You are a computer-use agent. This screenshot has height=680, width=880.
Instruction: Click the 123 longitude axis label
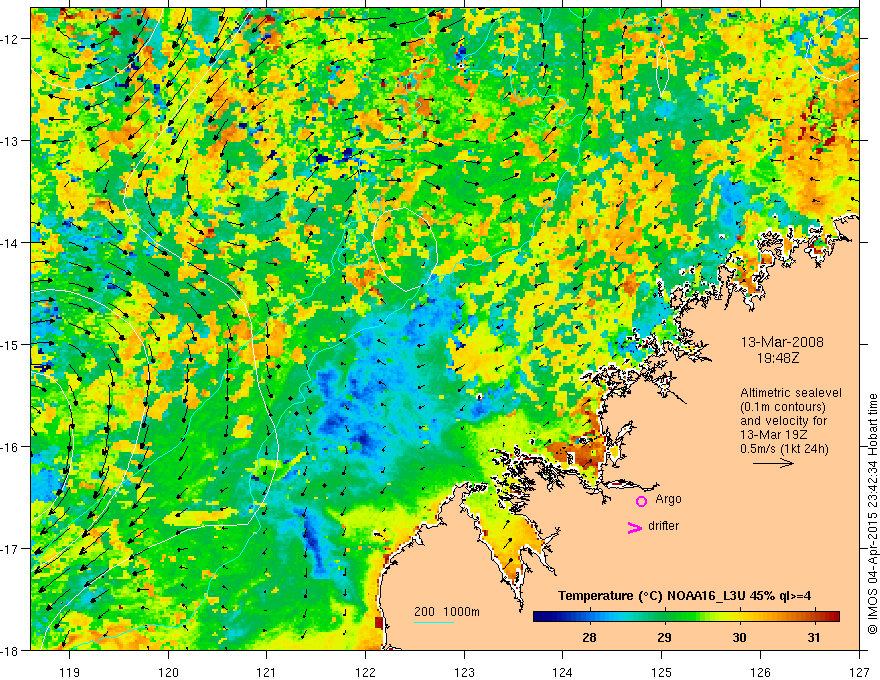coord(464,672)
